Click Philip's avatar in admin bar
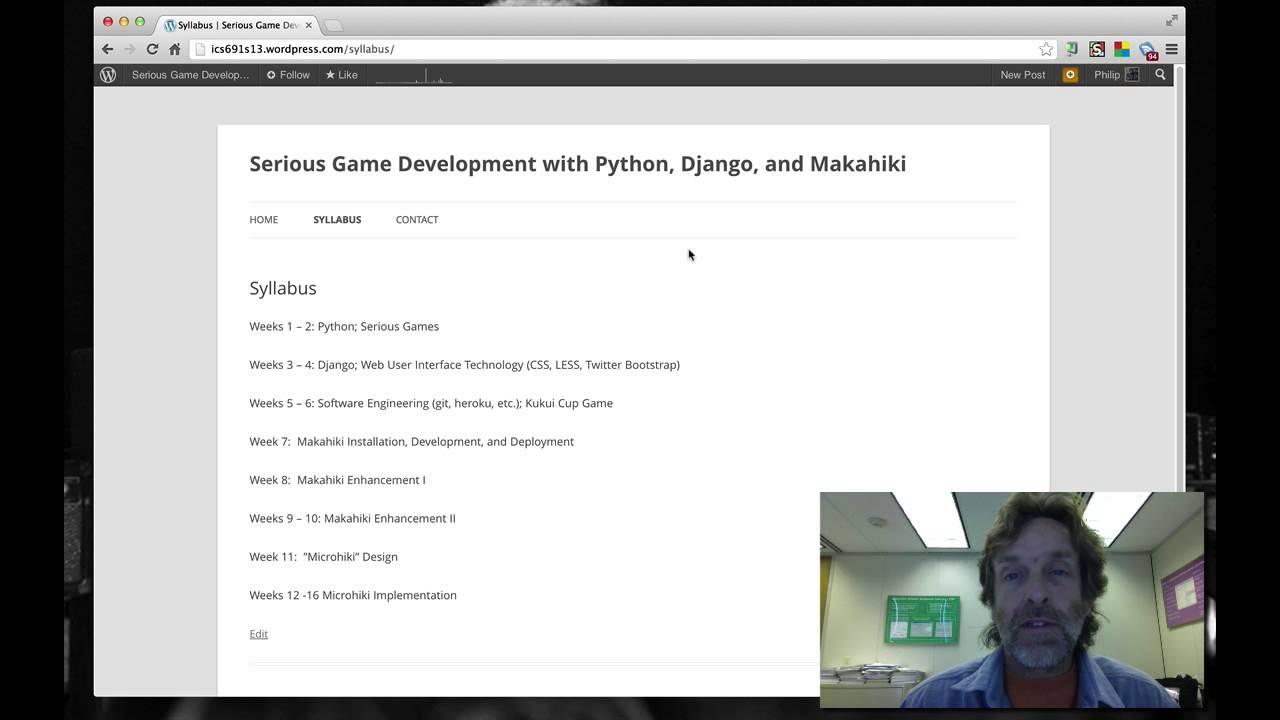This screenshot has width=1280, height=720. click(x=1132, y=75)
